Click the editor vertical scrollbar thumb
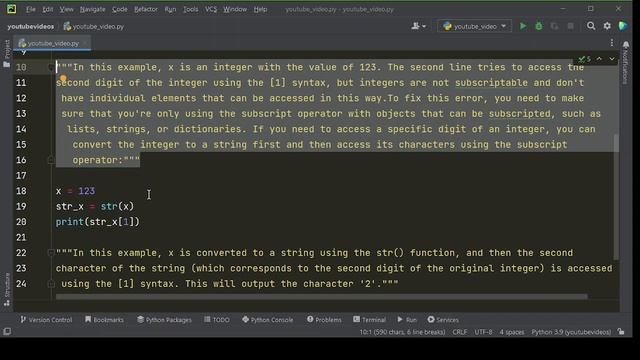The width and height of the screenshot is (640, 360). point(616,196)
